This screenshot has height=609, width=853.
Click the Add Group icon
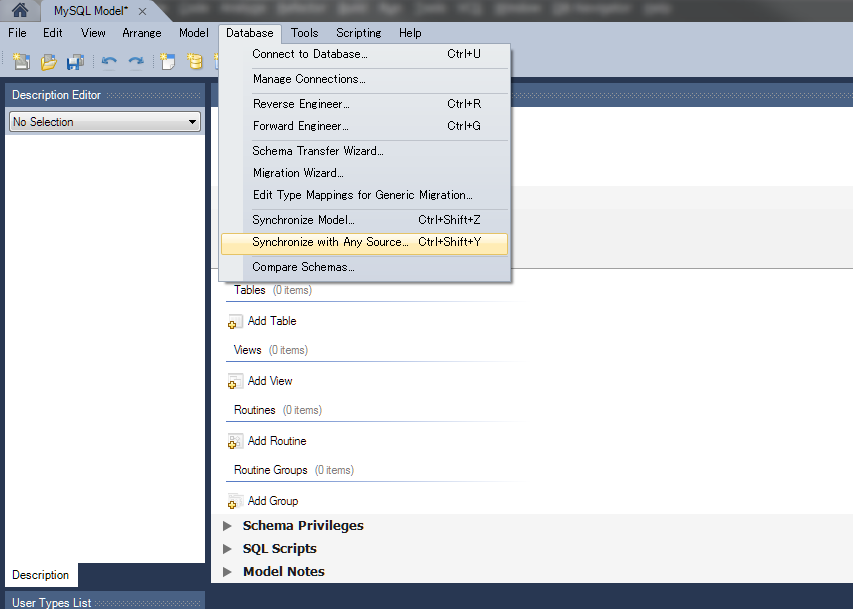point(234,501)
